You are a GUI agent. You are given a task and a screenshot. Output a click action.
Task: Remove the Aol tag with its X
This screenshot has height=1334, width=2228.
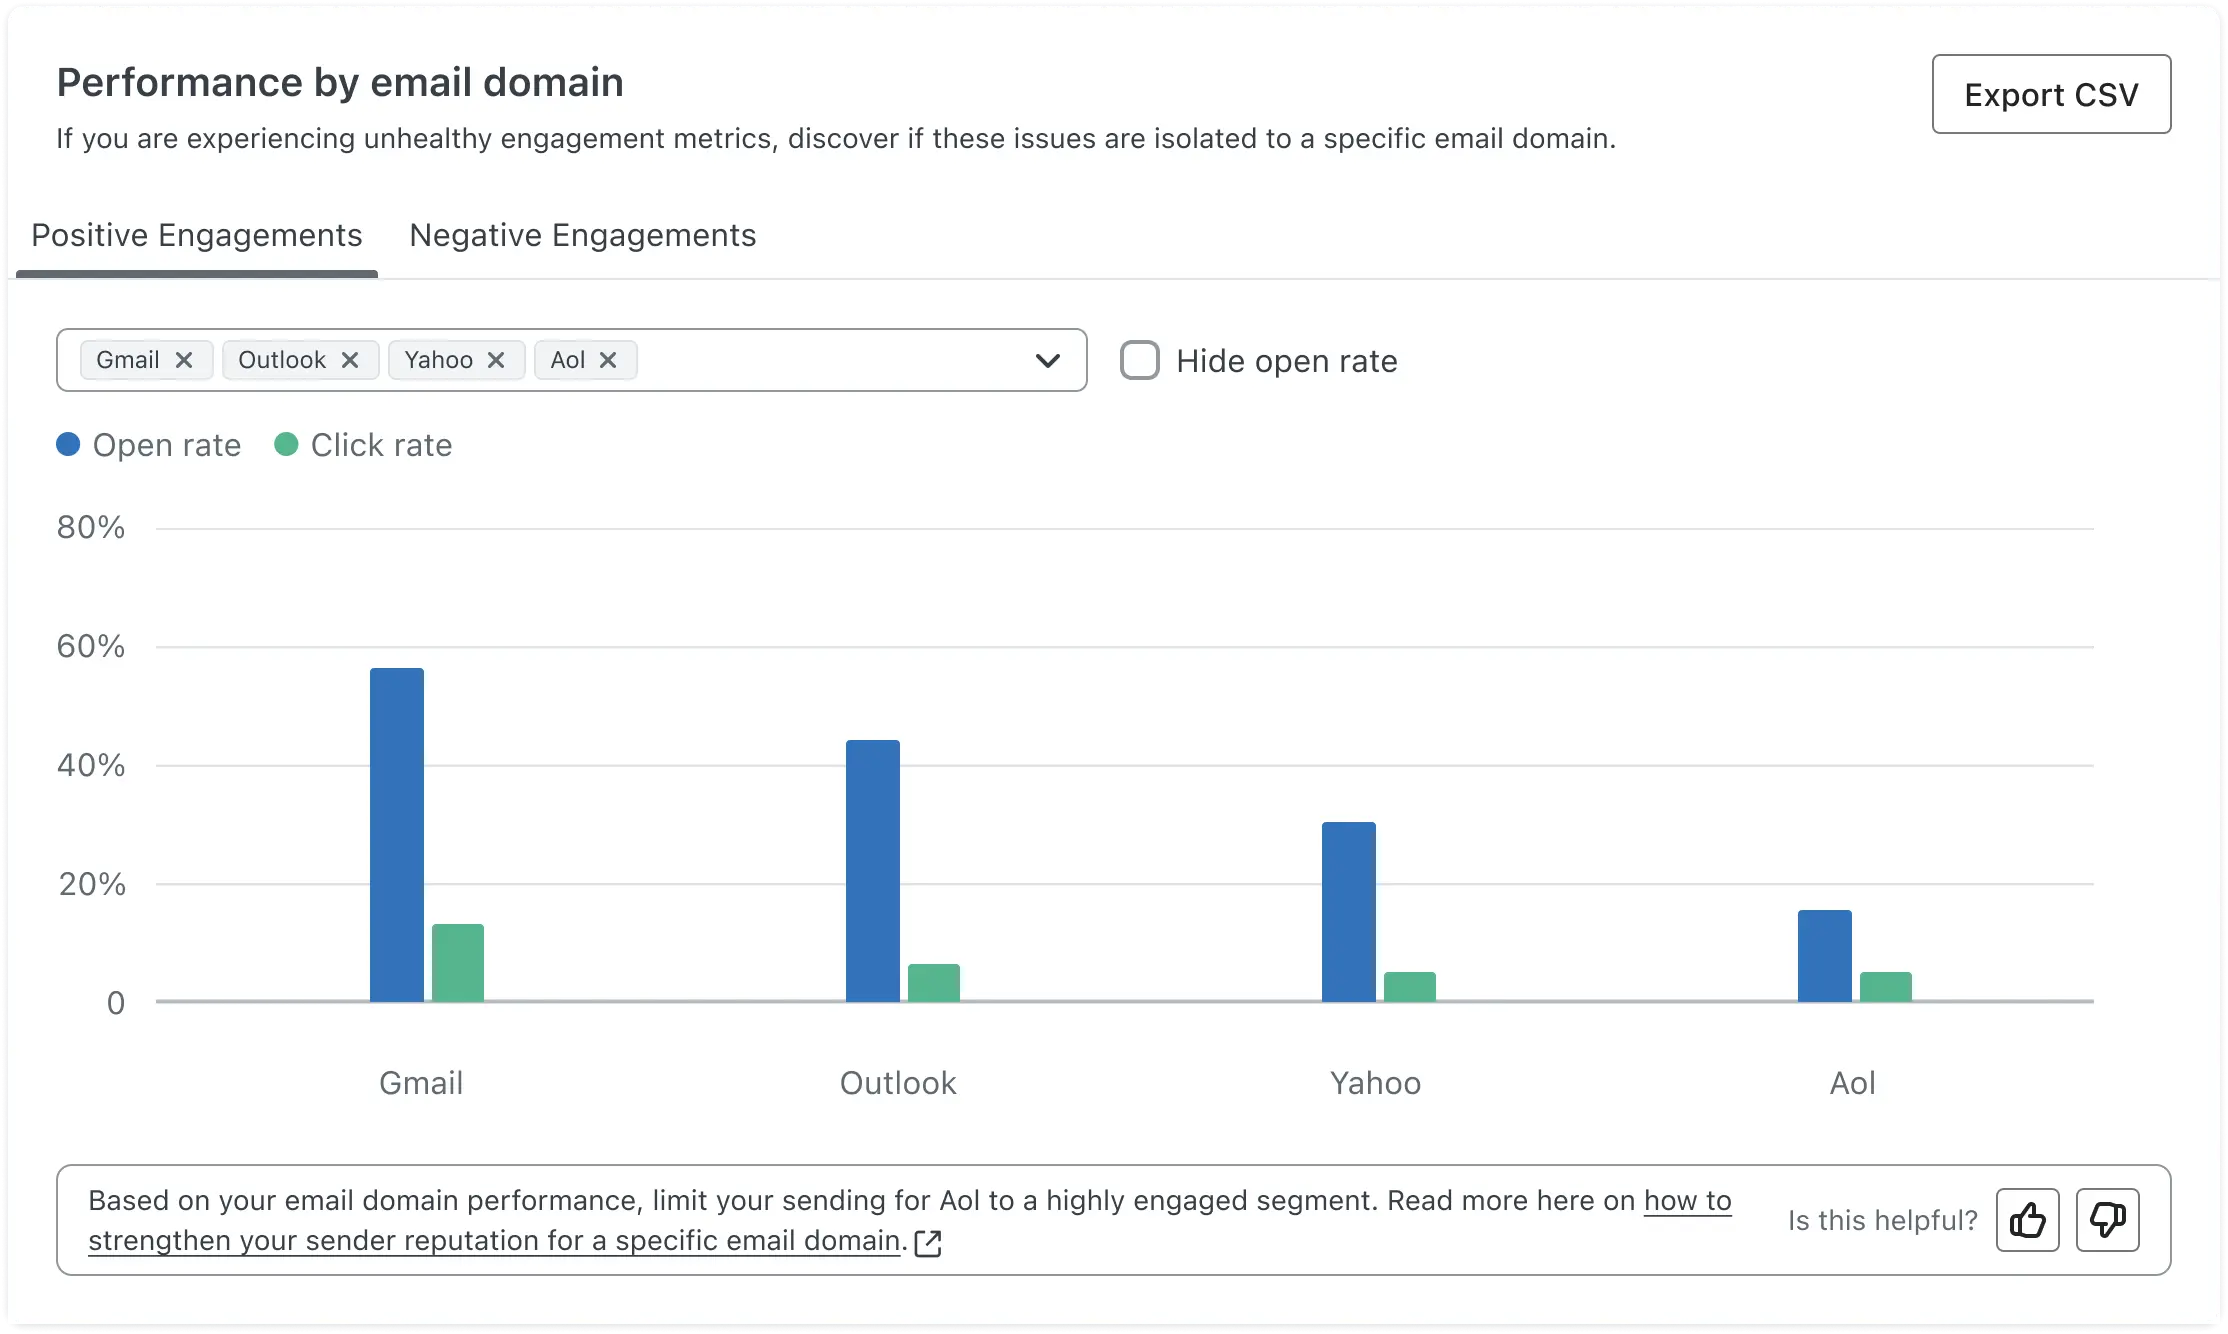click(x=608, y=360)
